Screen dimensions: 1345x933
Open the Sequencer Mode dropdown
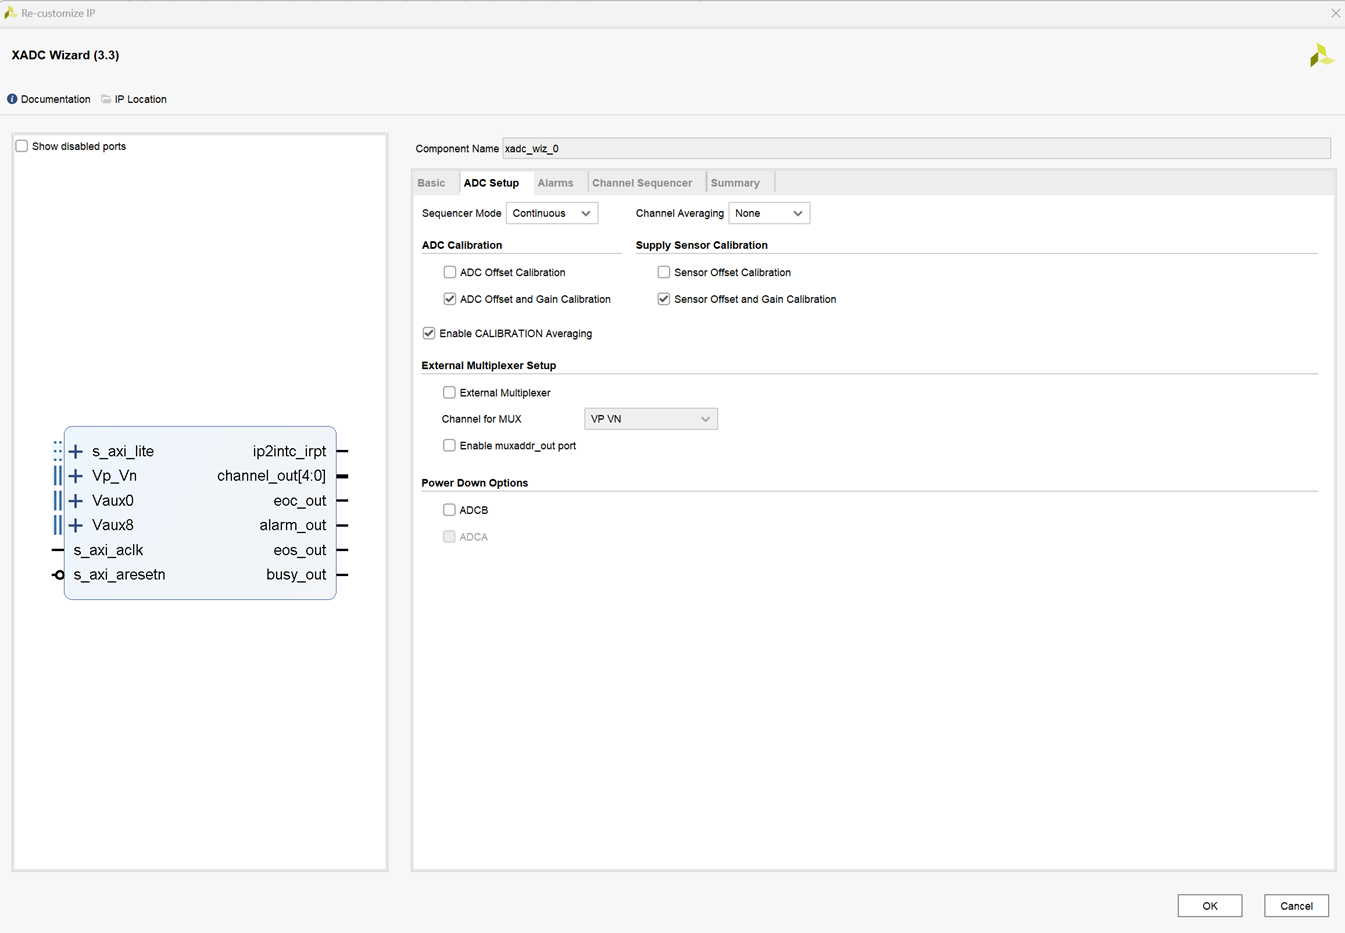552,213
